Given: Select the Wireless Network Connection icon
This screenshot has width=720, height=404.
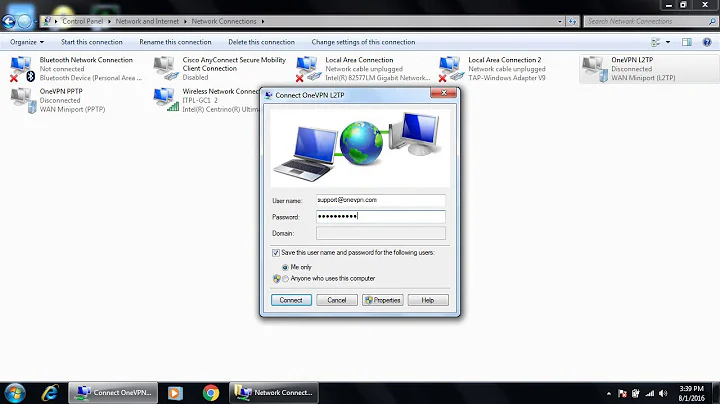Looking at the screenshot, I should coord(166,100).
